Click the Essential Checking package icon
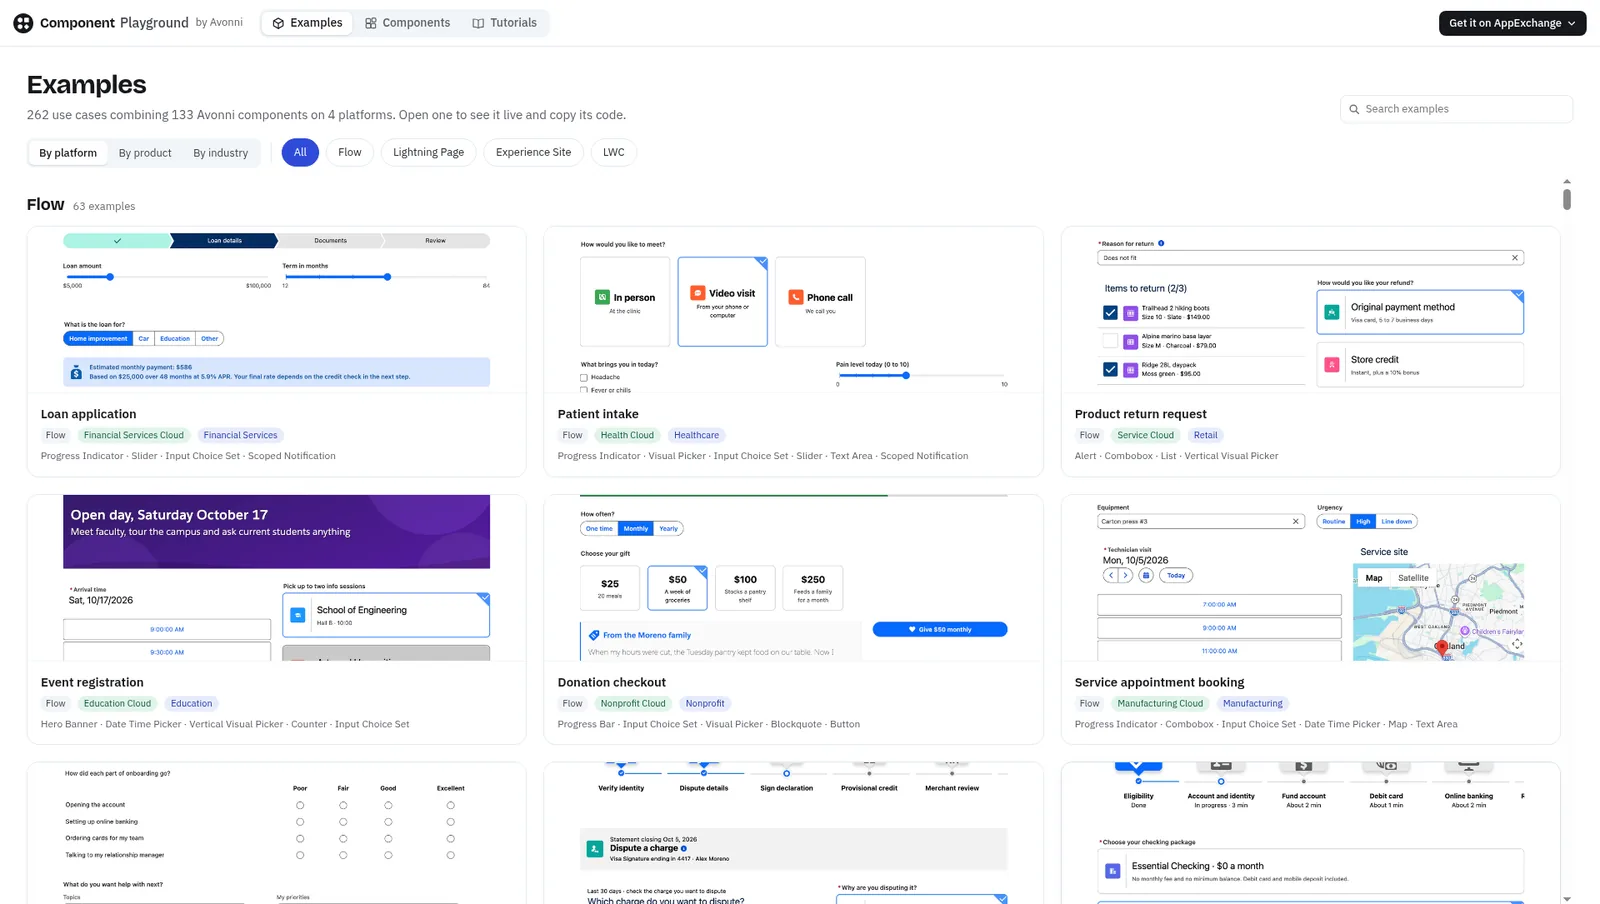The image size is (1600, 904). 1113,871
